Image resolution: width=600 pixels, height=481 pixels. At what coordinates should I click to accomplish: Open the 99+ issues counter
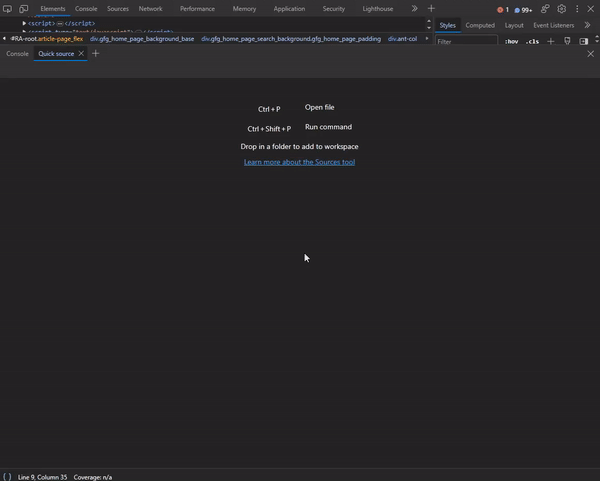point(523,10)
